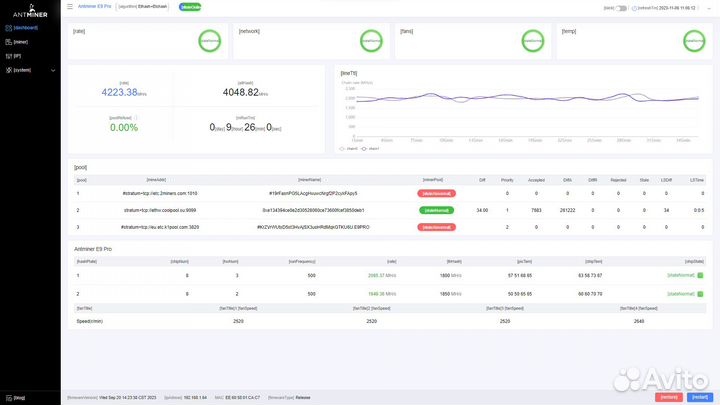Click the average hashrate value 4048.82
This screenshot has height=405, width=720.
[x=241, y=92]
